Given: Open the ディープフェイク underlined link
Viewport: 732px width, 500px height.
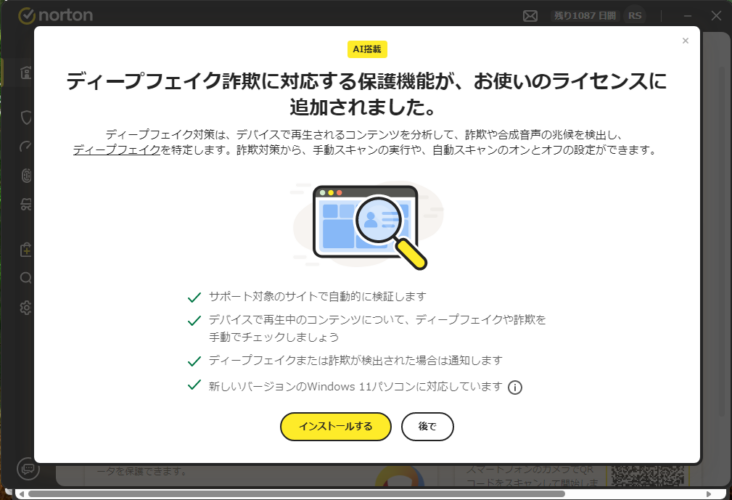Looking at the screenshot, I should [117, 150].
